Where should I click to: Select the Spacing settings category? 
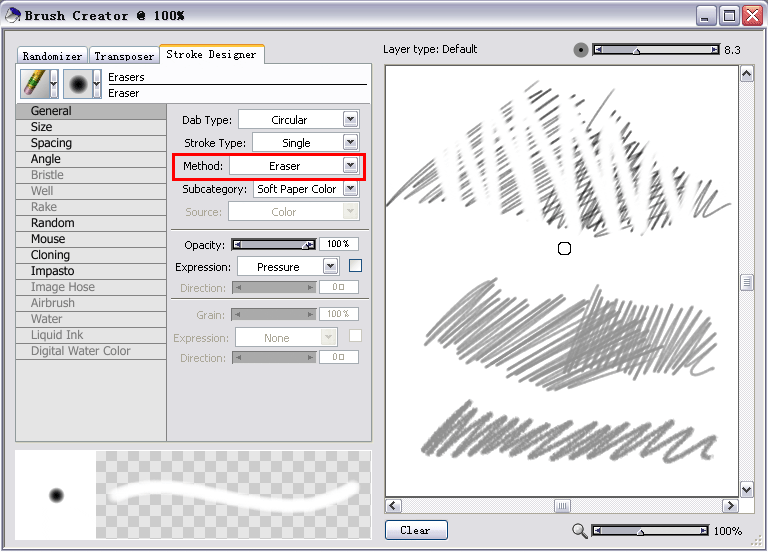pos(51,143)
